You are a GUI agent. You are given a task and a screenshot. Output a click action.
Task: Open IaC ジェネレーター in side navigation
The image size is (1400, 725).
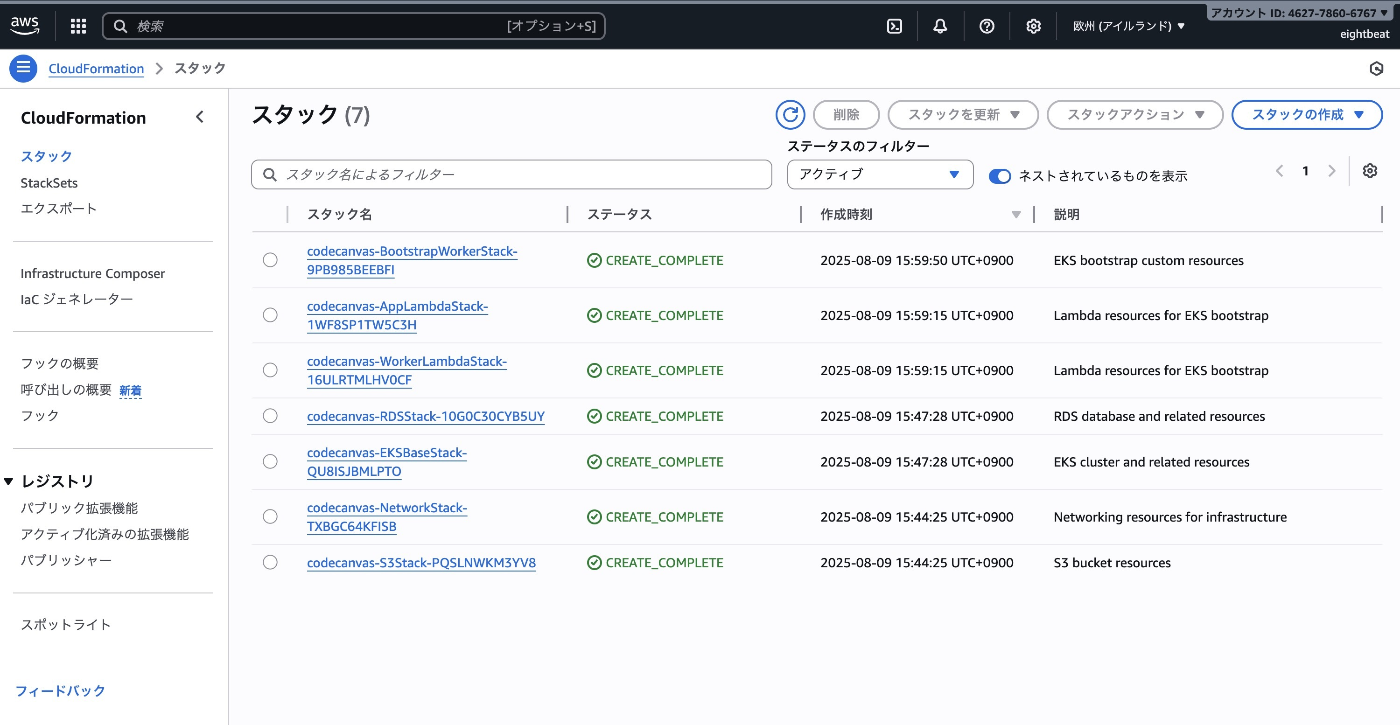coord(77,299)
